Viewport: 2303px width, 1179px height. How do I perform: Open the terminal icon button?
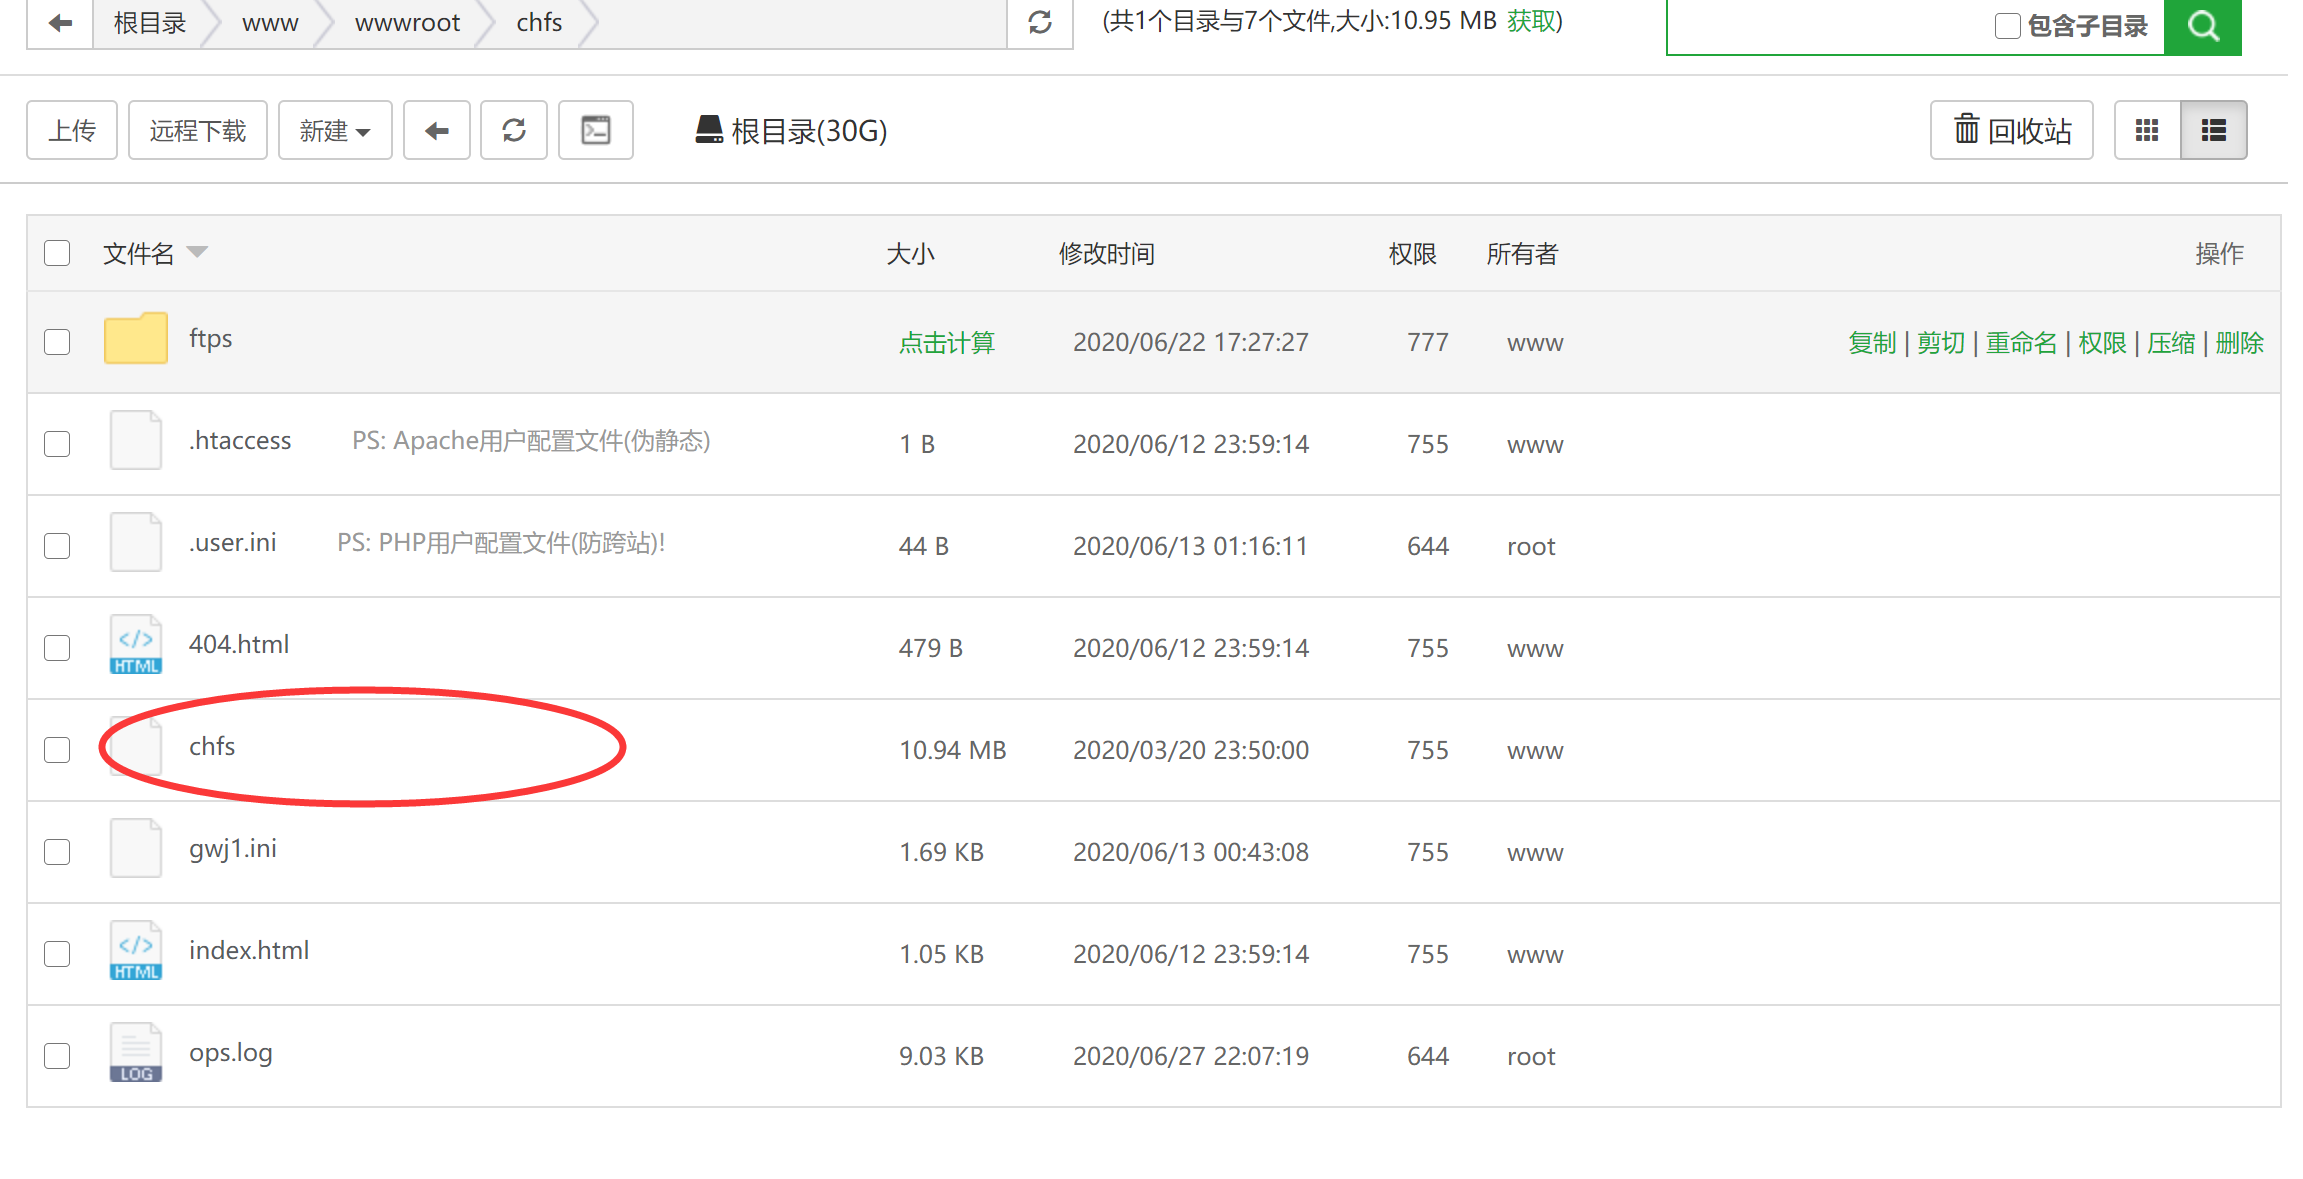(596, 130)
